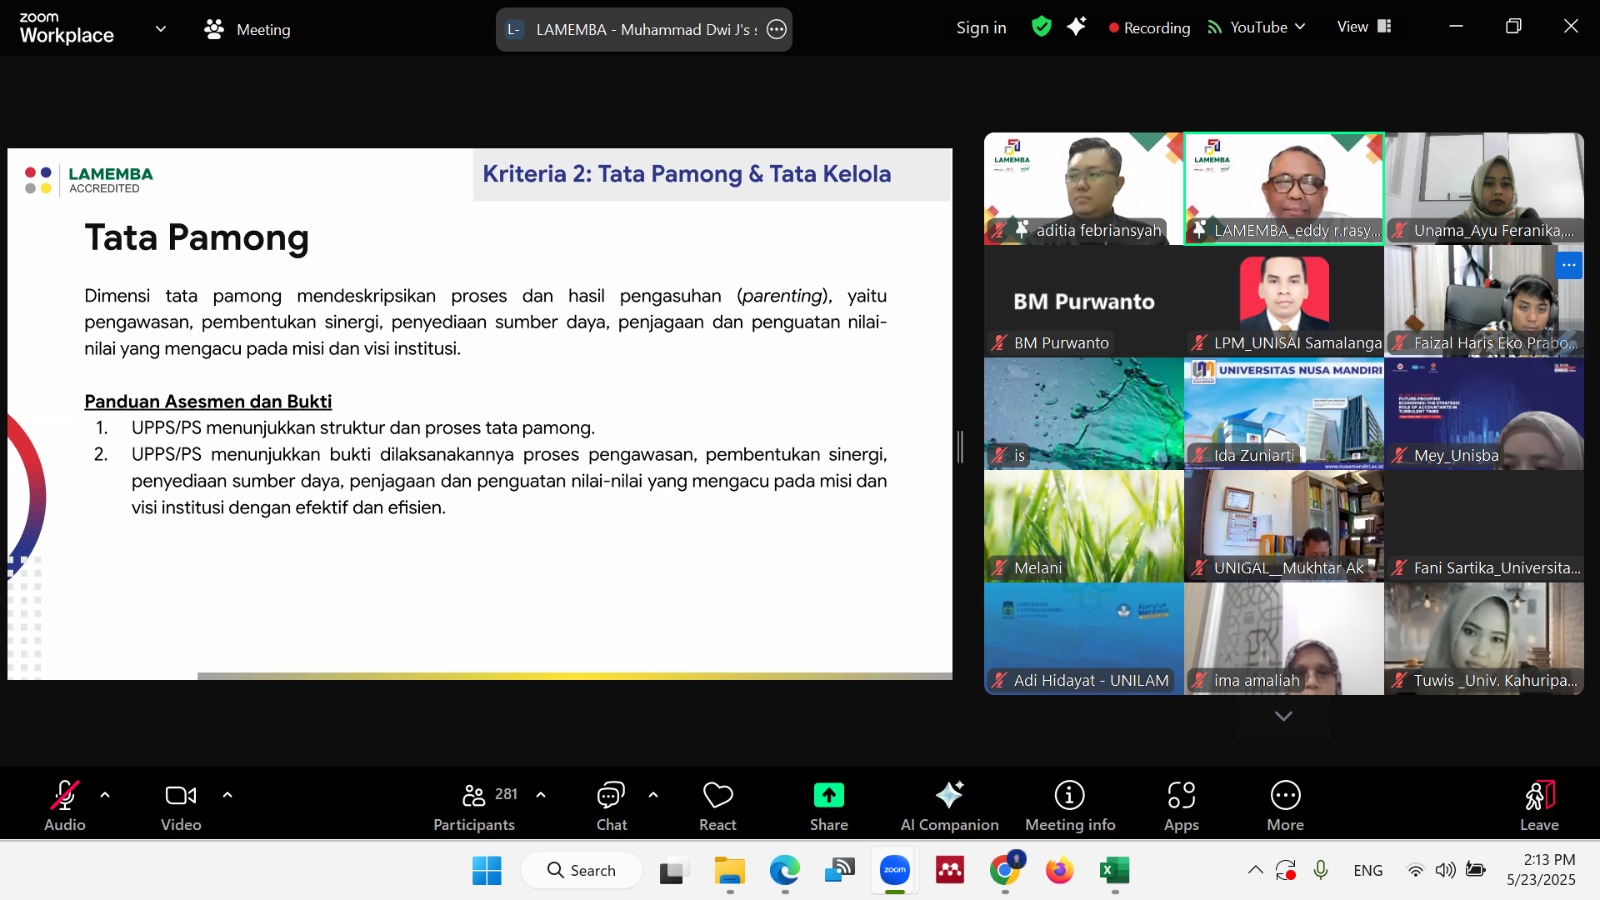Open the Apps panel
1600x900 pixels.
1181,805
